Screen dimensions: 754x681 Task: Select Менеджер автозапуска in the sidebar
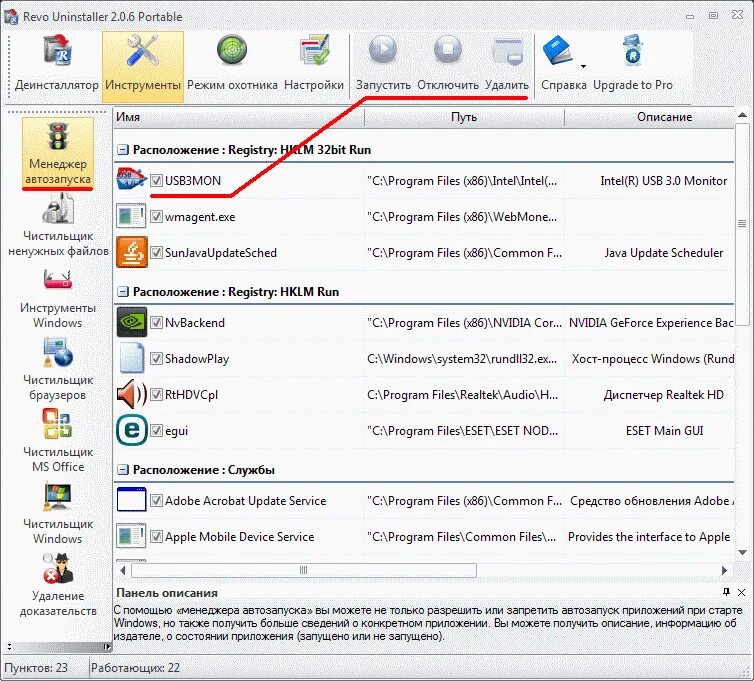(x=58, y=153)
